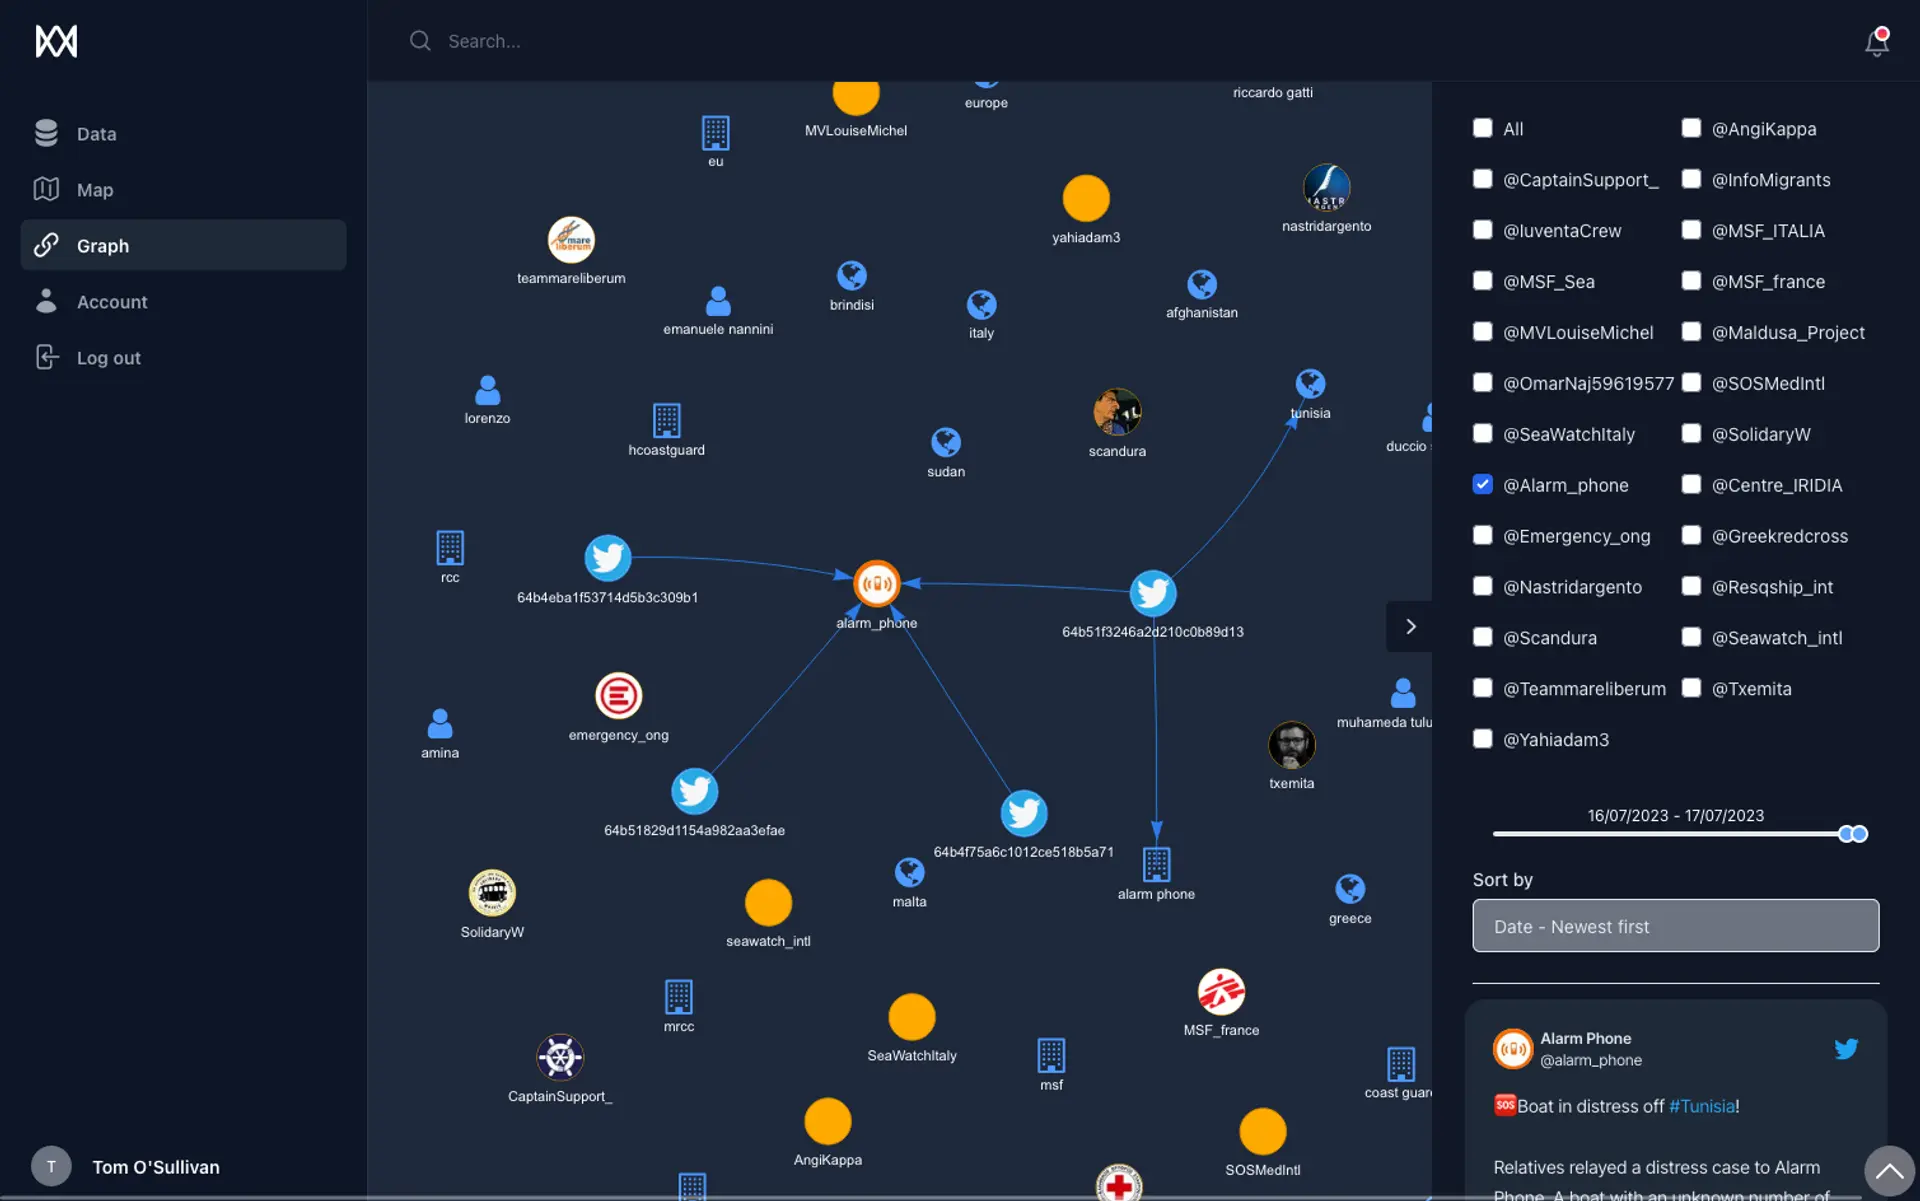Viewport: 1920px width, 1201px height.
Task: Go to the Data menu item
Action: point(96,134)
